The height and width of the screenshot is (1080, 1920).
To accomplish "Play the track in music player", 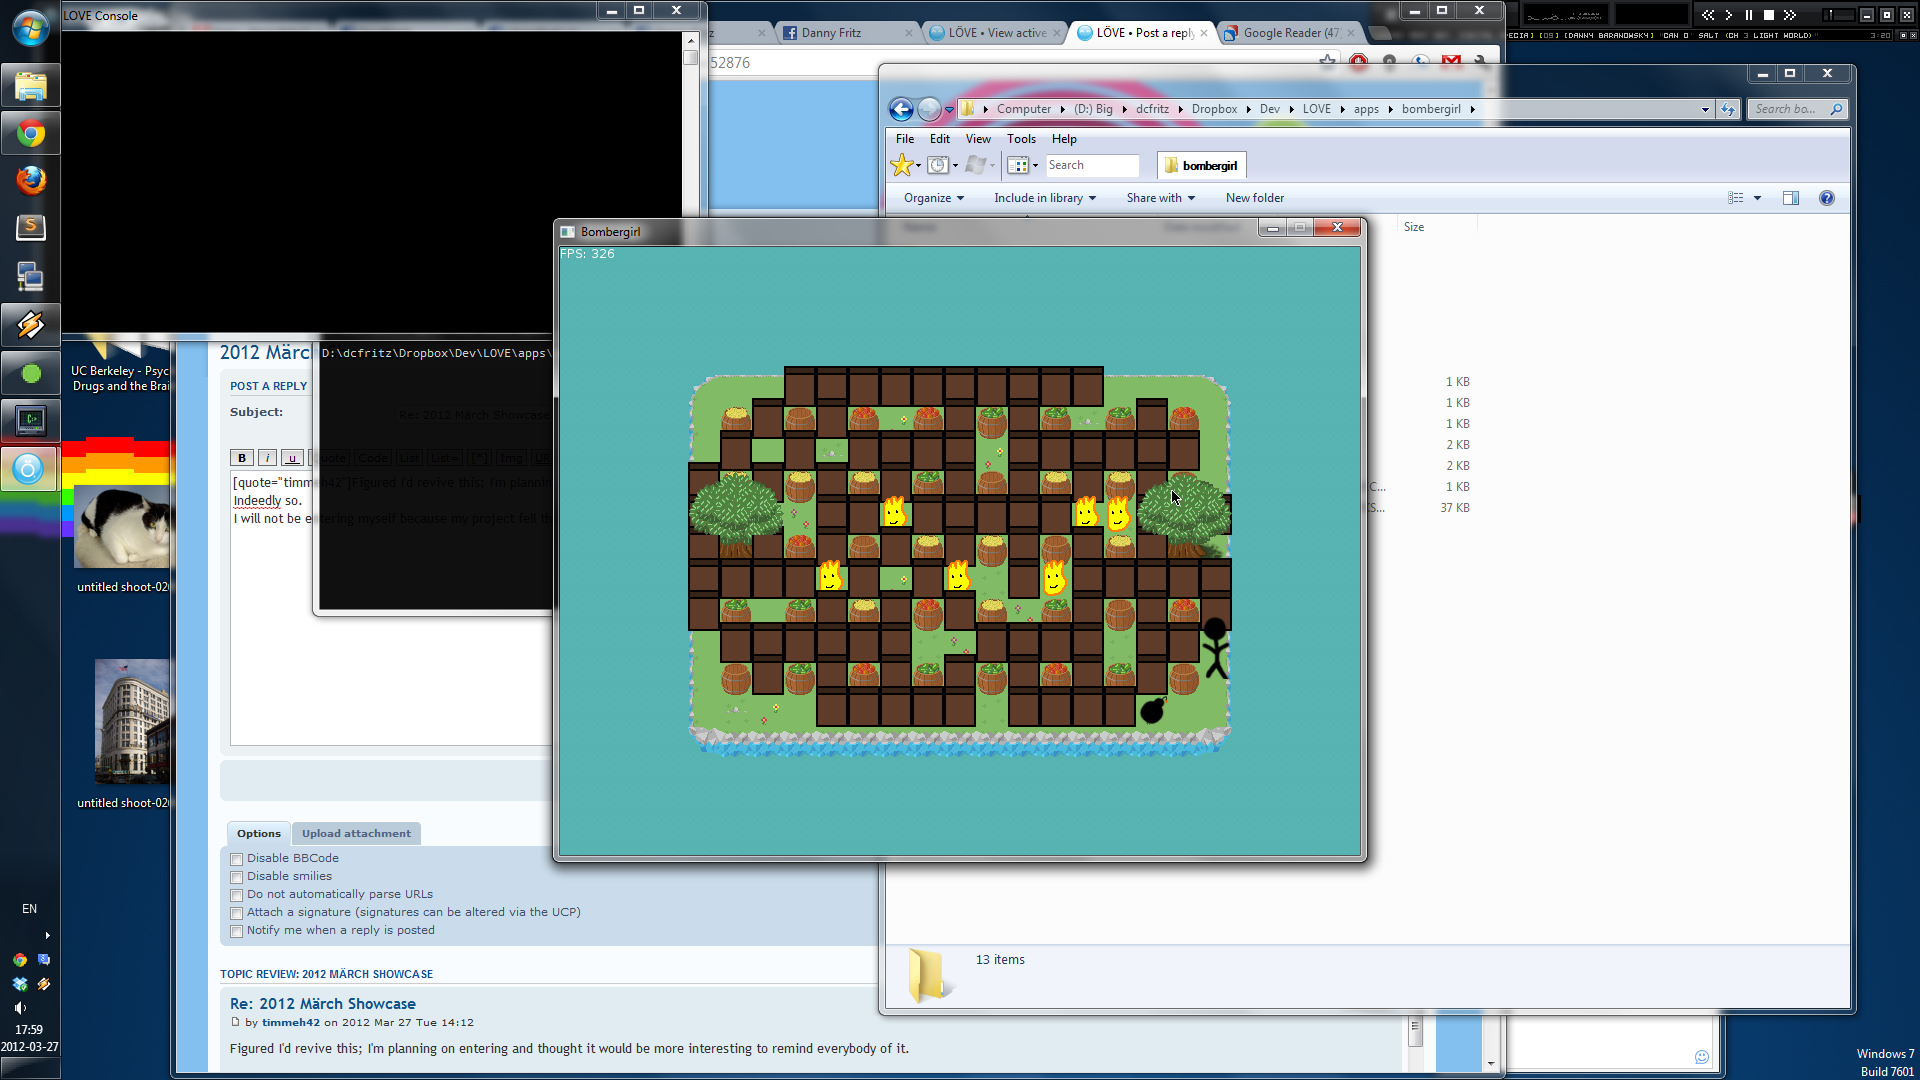I will click(x=1729, y=15).
